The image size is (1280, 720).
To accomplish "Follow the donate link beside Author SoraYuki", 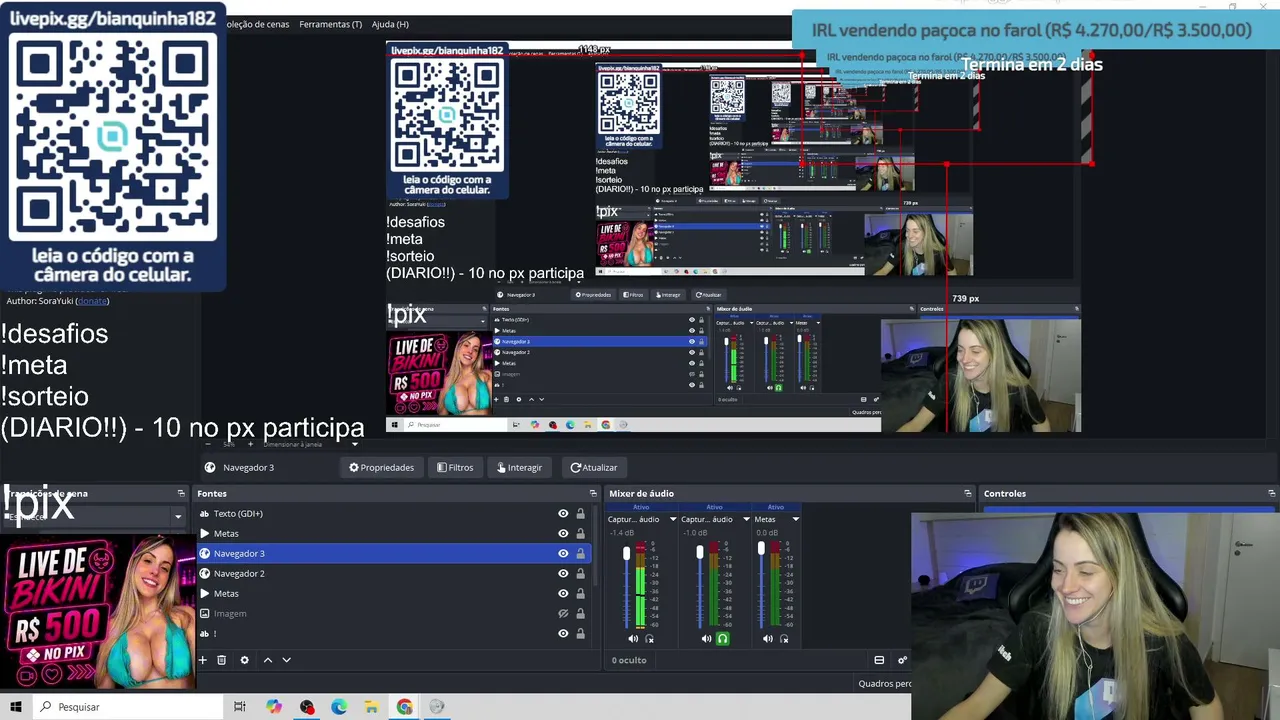I will (x=92, y=301).
